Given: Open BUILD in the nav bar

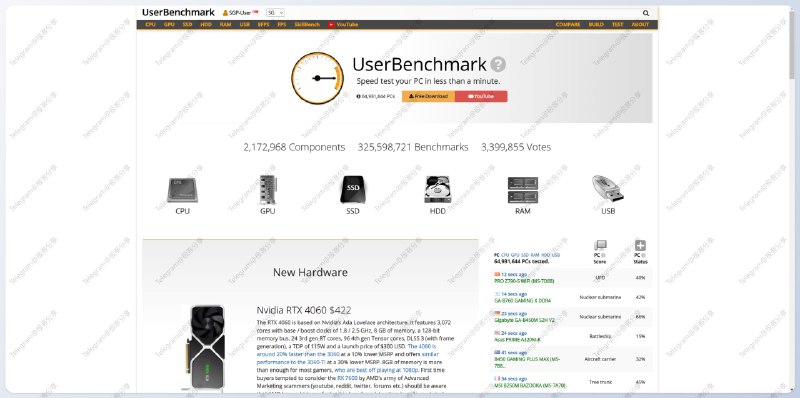Looking at the screenshot, I should tap(596, 24).
